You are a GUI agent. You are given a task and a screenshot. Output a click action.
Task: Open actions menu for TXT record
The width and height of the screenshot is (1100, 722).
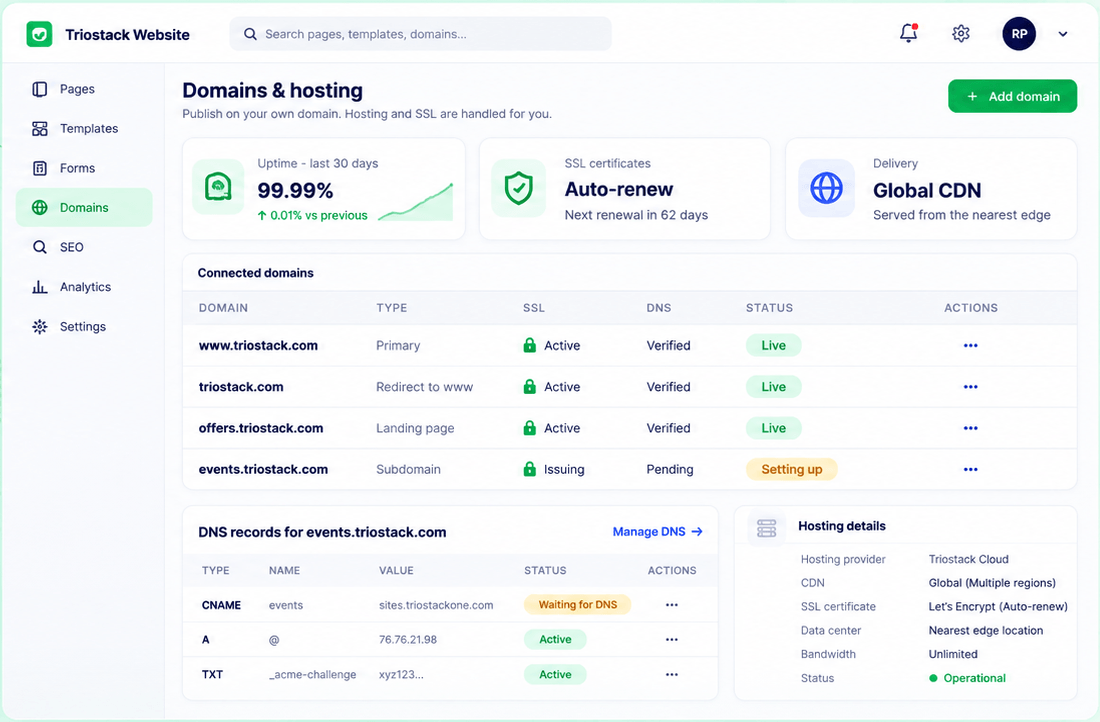point(671,674)
